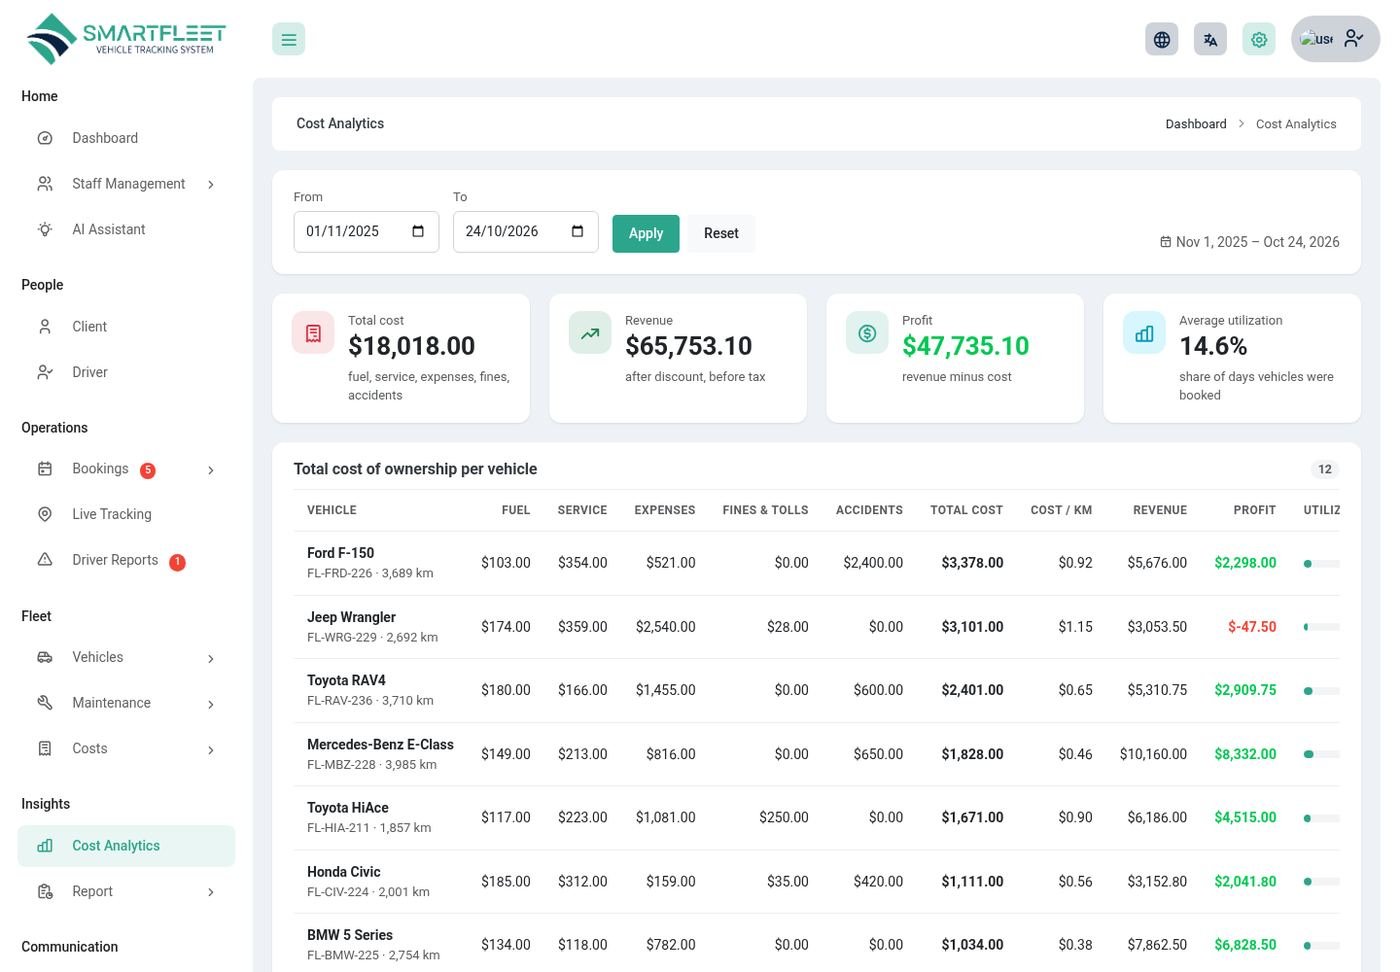Click the Dashboard gauge icon in sidebar
This screenshot has height=972, width=1400.
pos(45,138)
